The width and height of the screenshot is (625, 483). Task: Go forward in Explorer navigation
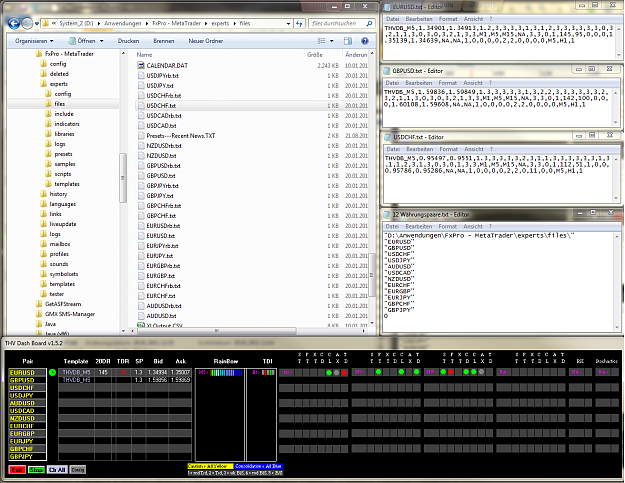pos(27,24)
